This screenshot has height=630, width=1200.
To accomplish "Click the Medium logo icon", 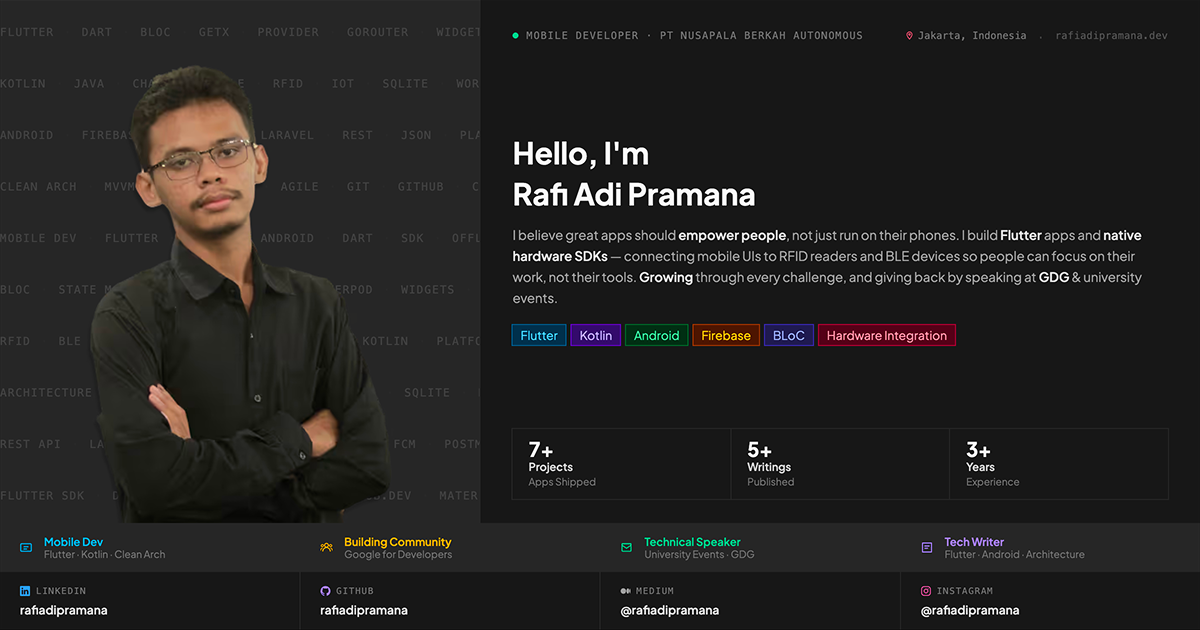I will click(x=625, y=591).
